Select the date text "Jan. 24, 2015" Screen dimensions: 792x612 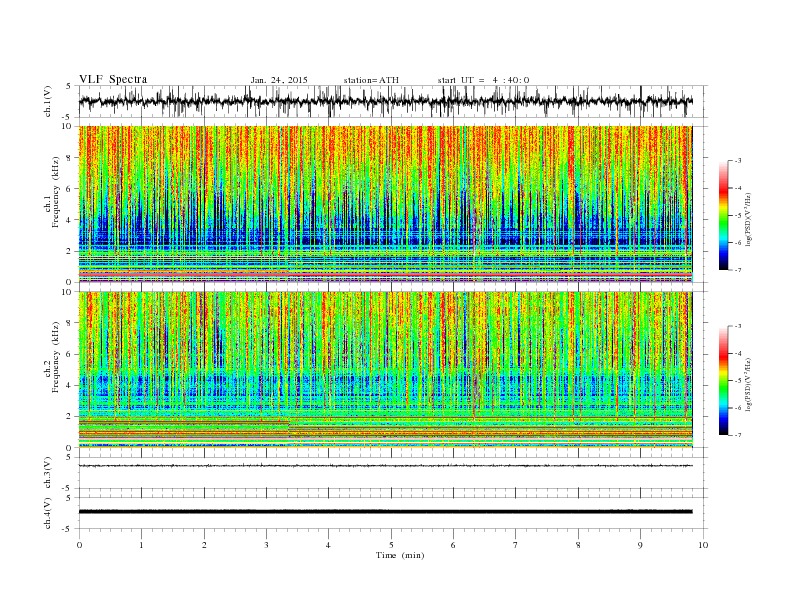279,80
